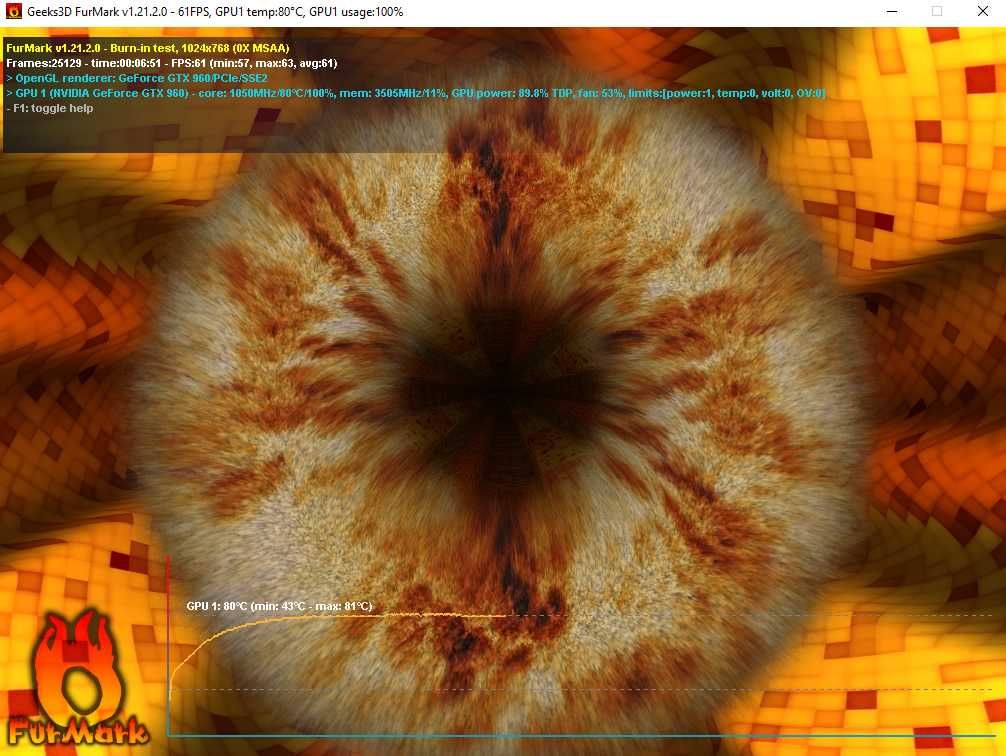Screen dimensions: 1006x756
Task: Click the 'Frames:25129' statistics line
Action: click(171, 63)
